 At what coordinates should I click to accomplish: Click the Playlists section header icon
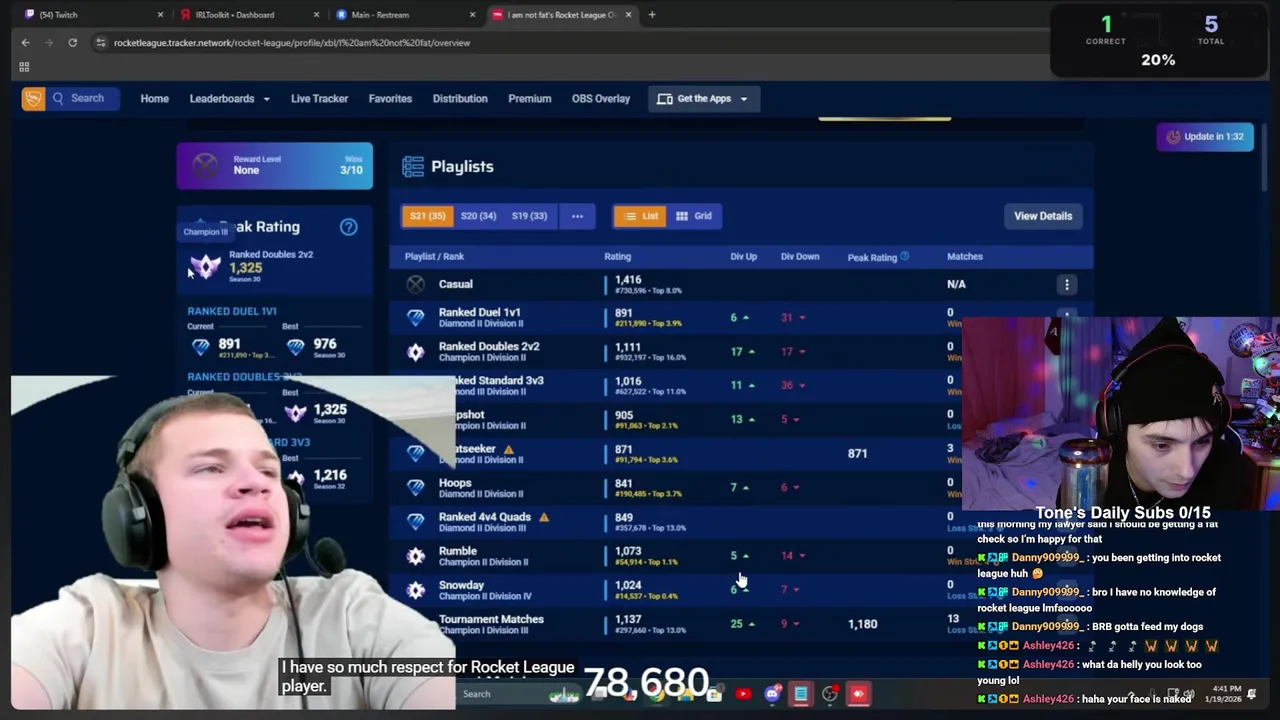[412, 167]
